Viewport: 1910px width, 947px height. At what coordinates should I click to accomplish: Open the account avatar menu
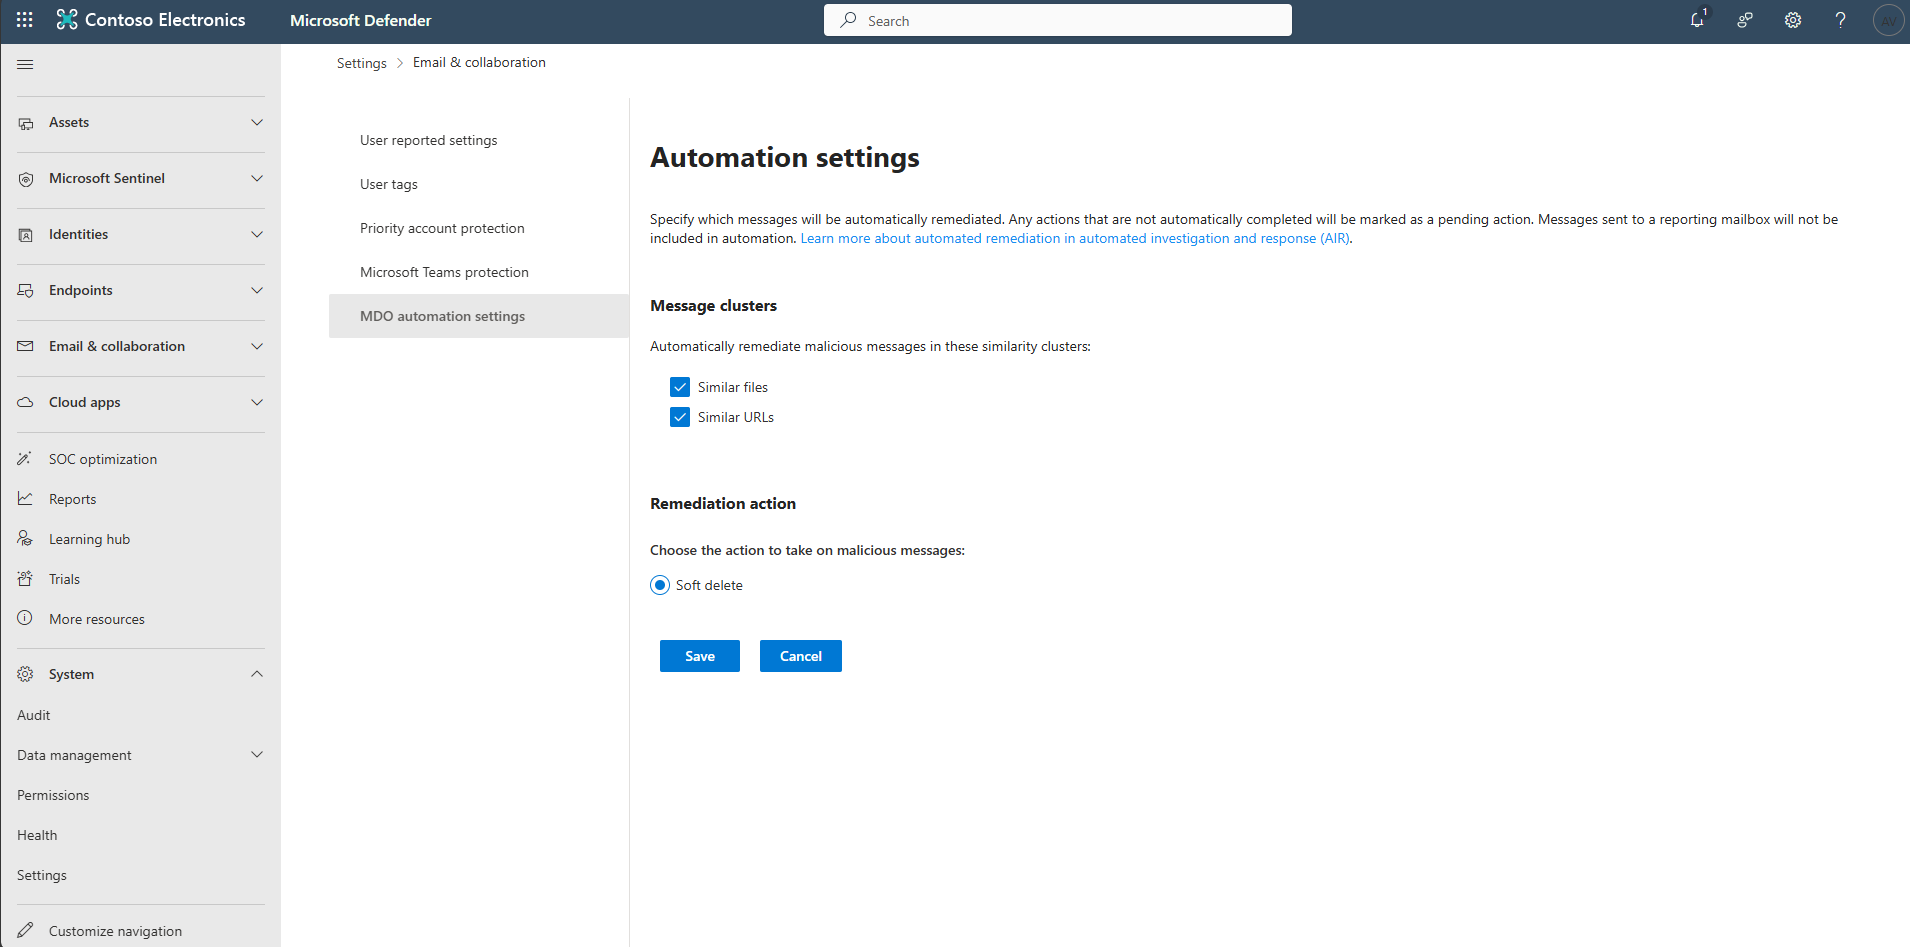click(x=1888, y=20)
